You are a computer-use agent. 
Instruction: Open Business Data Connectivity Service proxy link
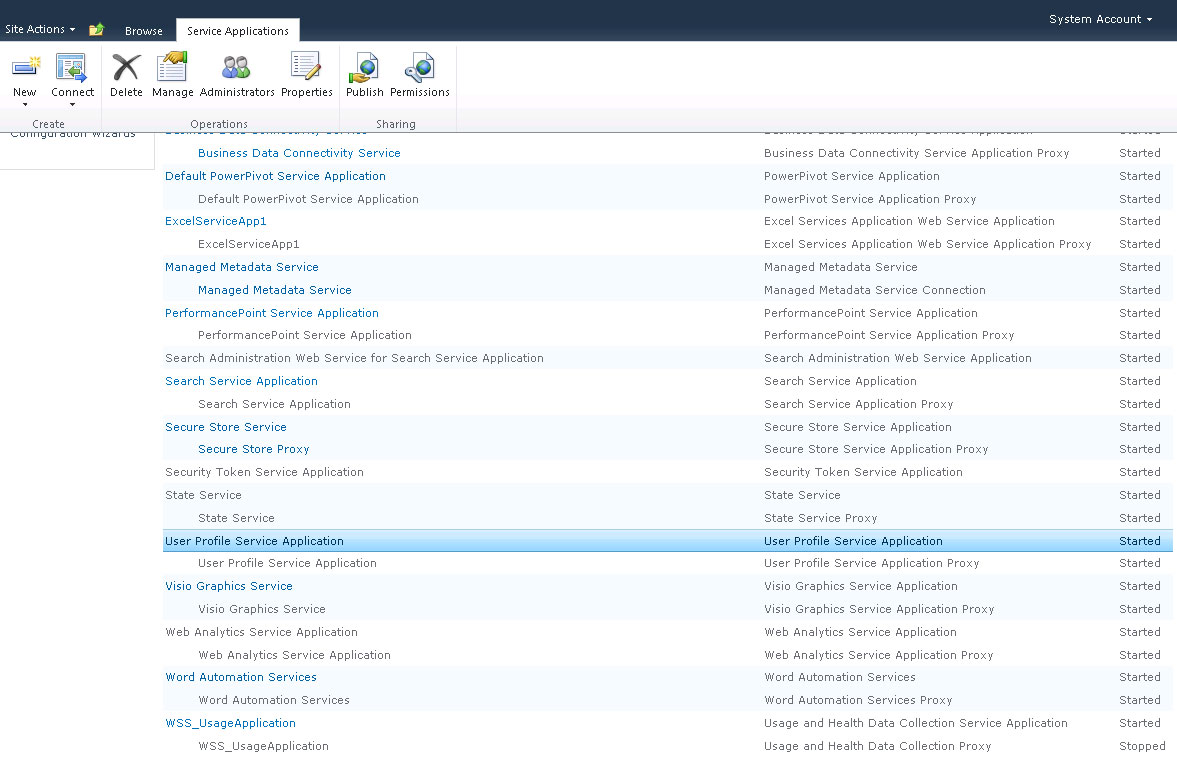pos(299,153)
